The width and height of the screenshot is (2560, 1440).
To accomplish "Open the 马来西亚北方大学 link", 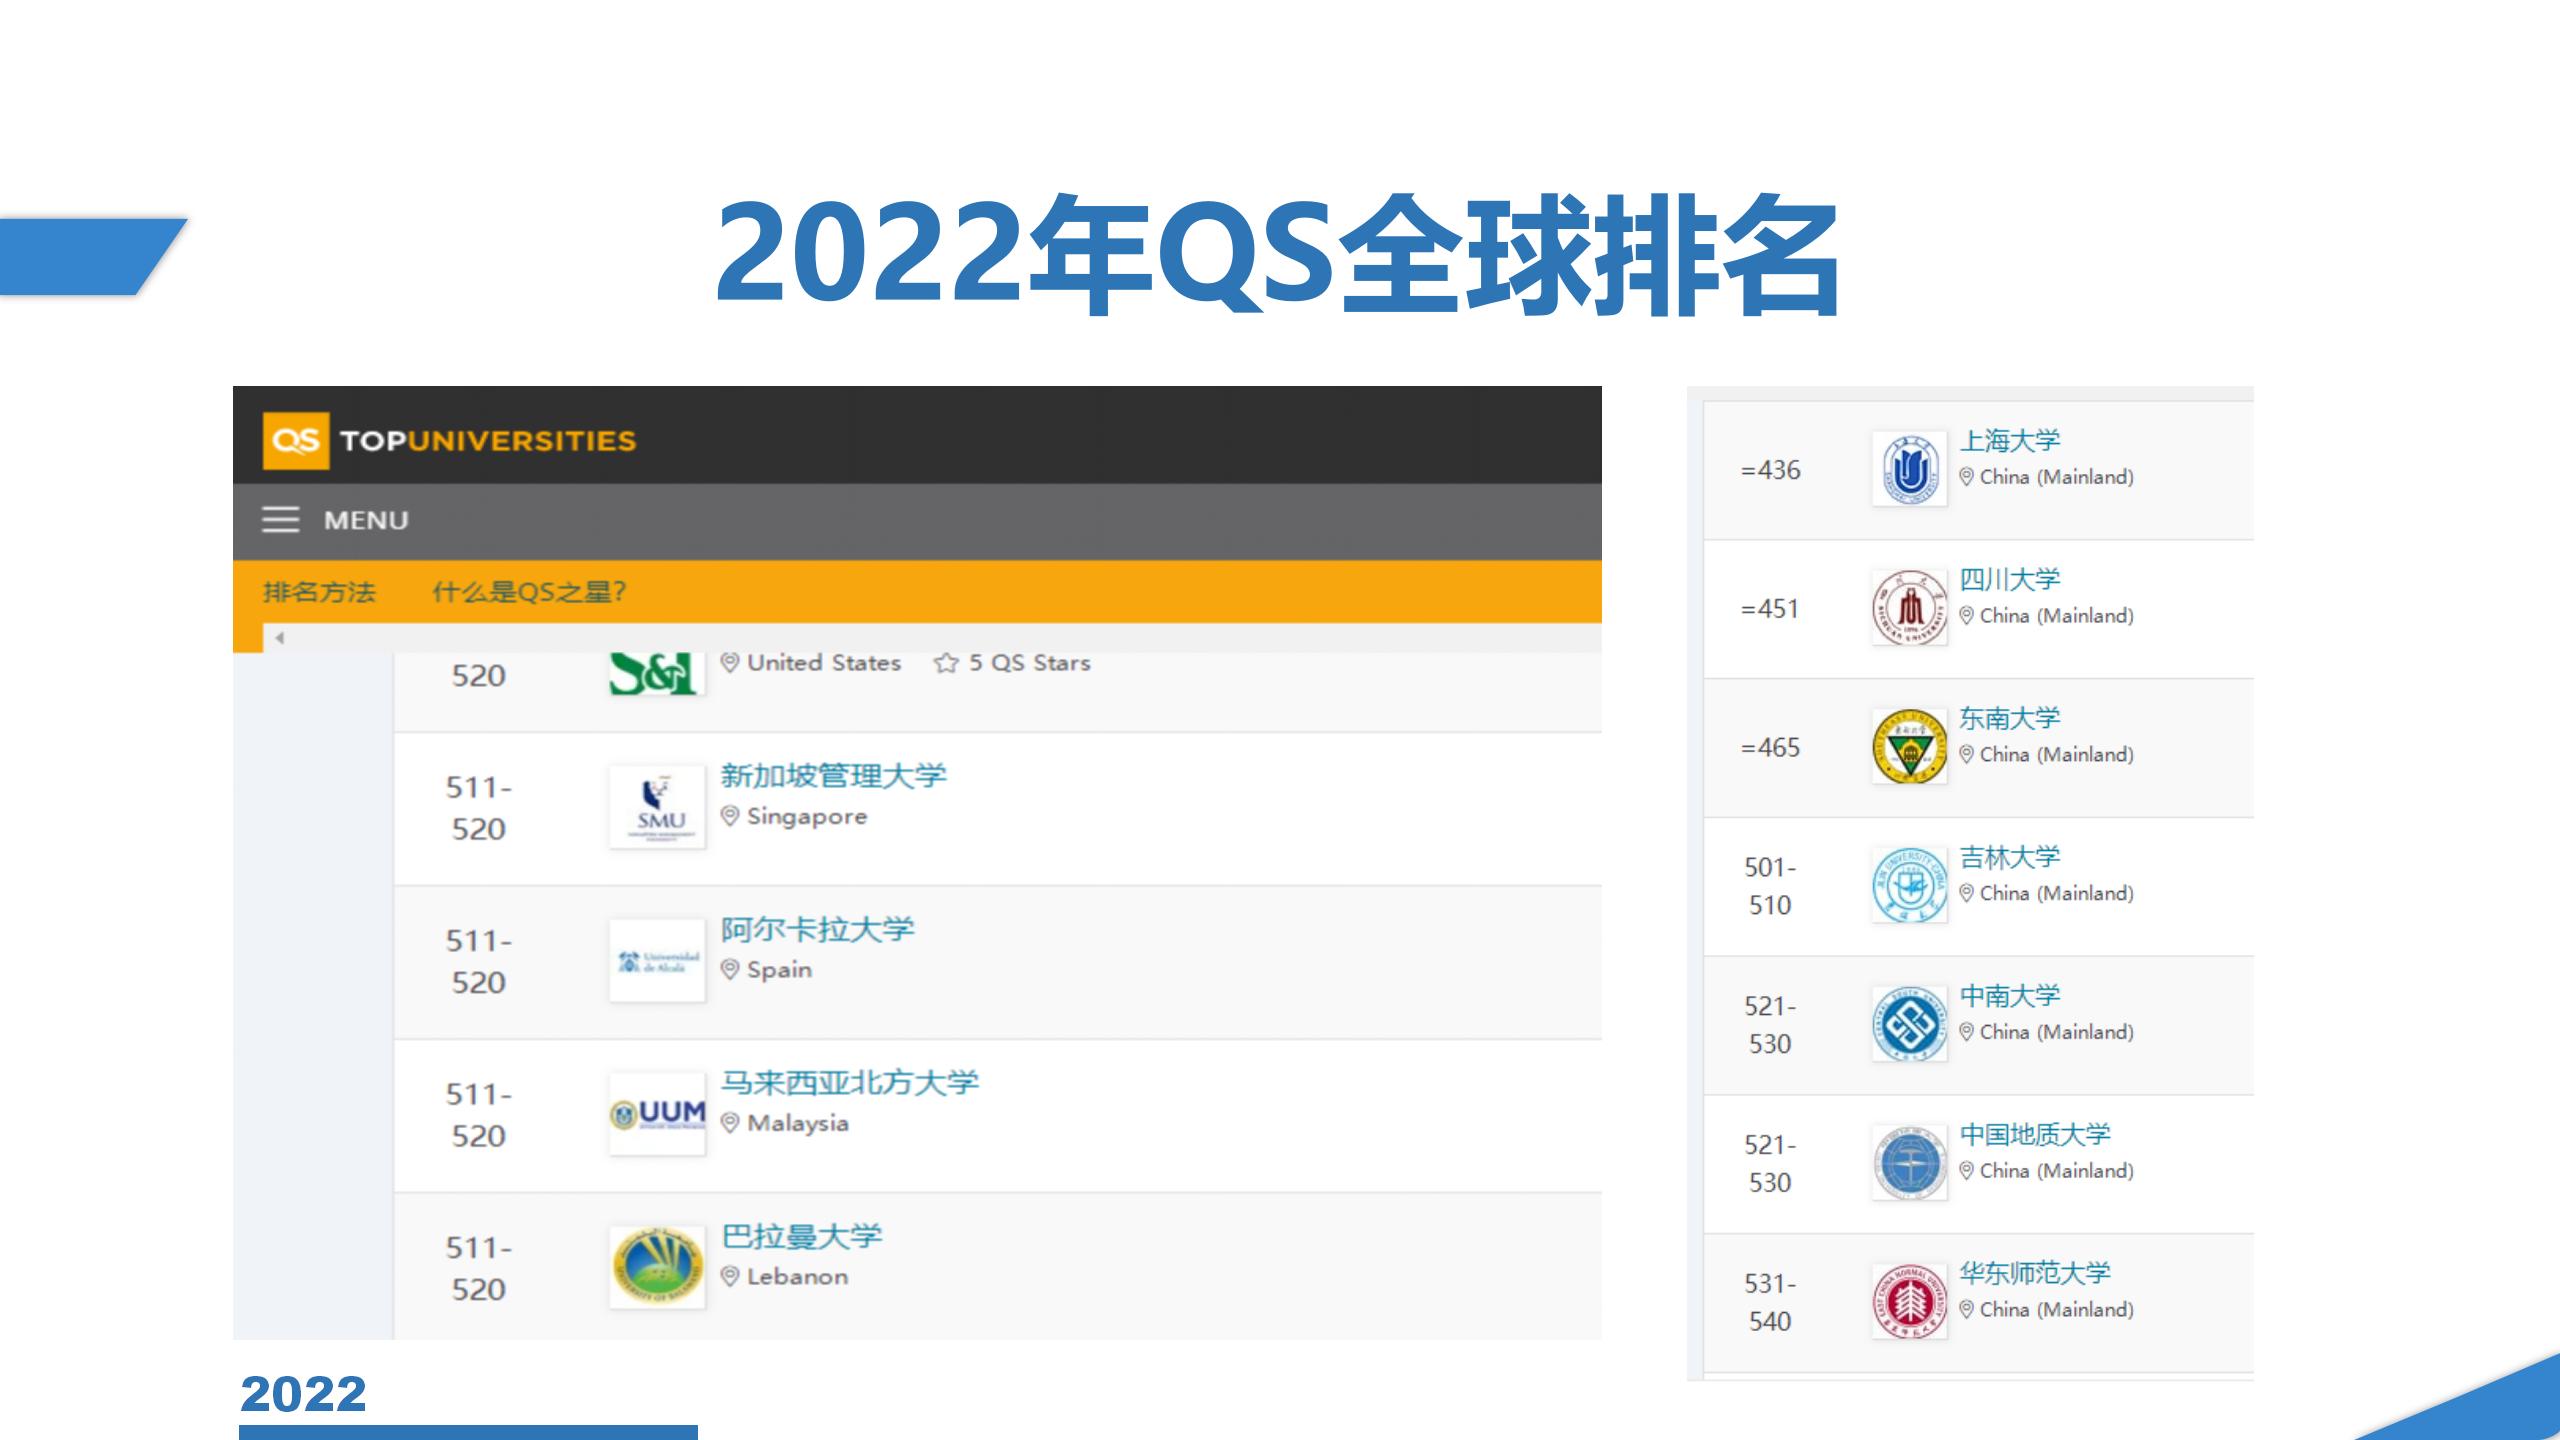I will pyautogui.click(x=849, y=1083).
